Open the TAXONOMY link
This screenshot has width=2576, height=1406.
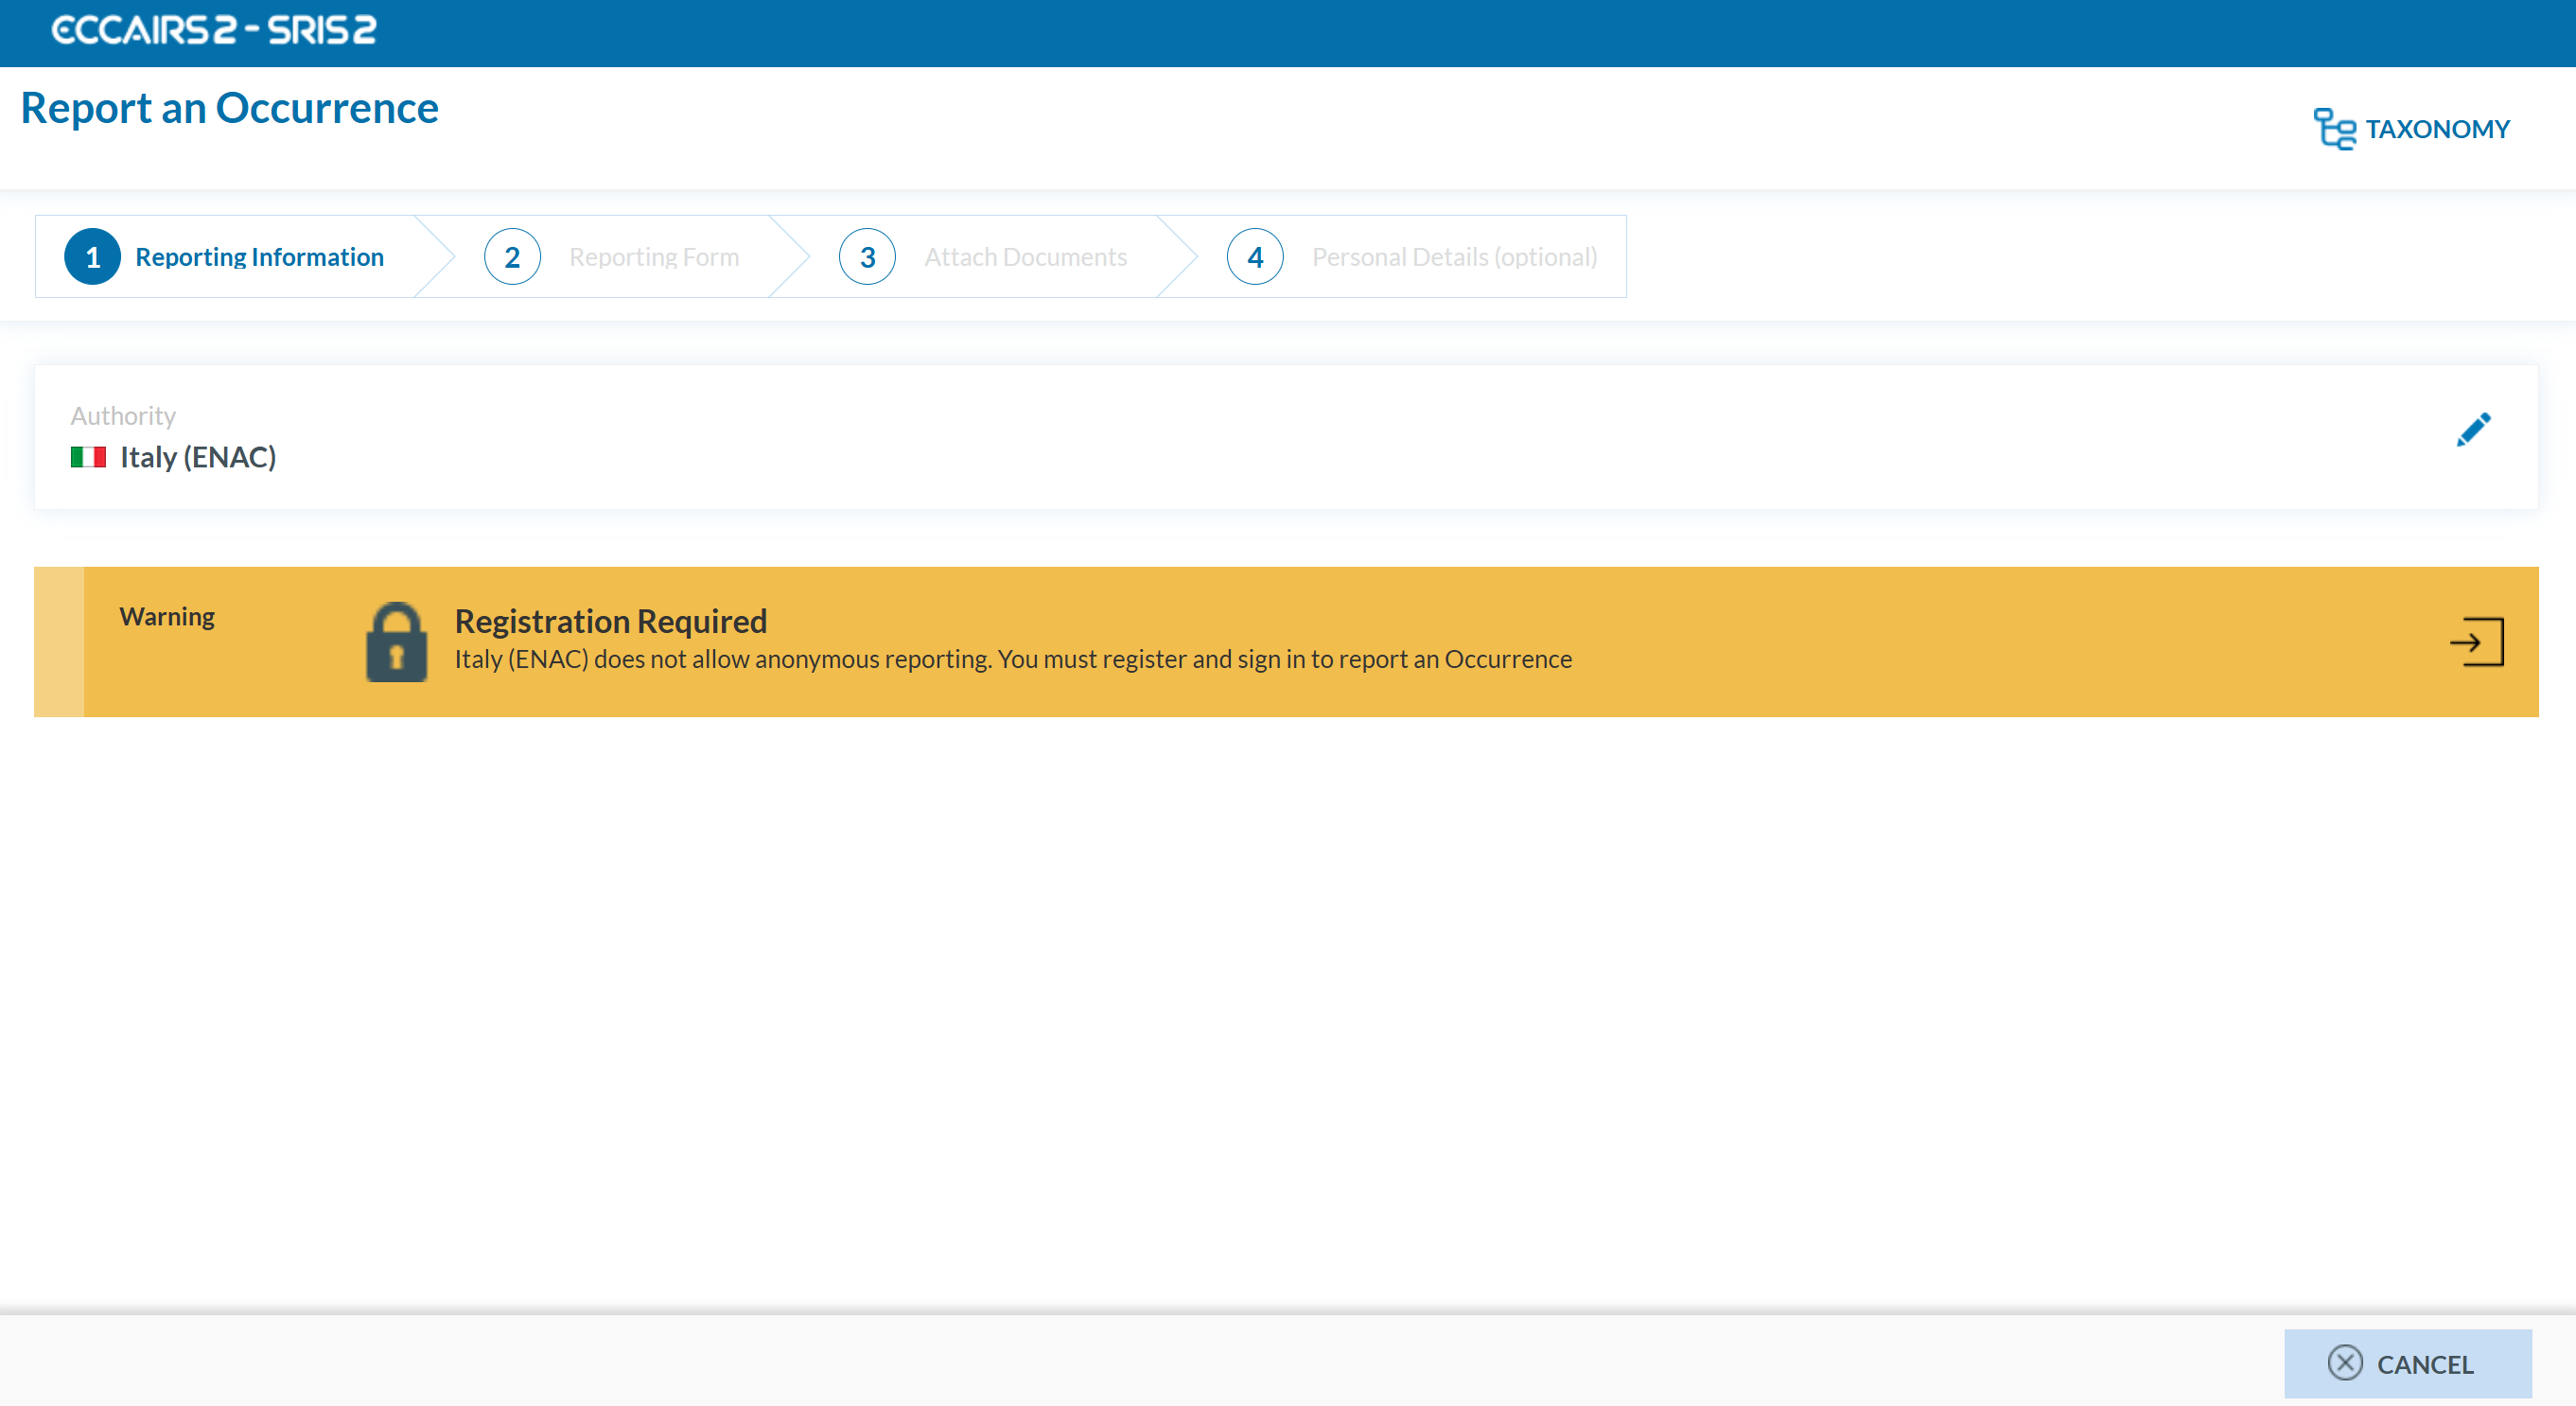[2437, 129]
